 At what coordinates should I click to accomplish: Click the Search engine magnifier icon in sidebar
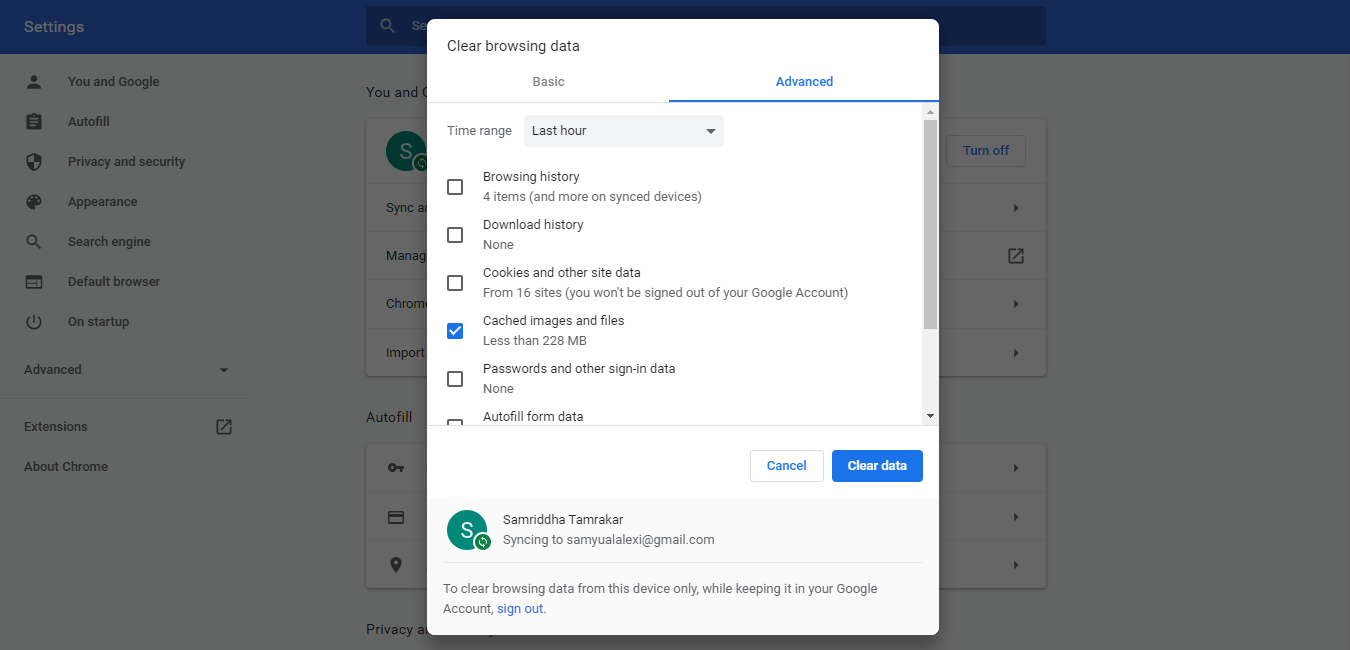(34, 242)
